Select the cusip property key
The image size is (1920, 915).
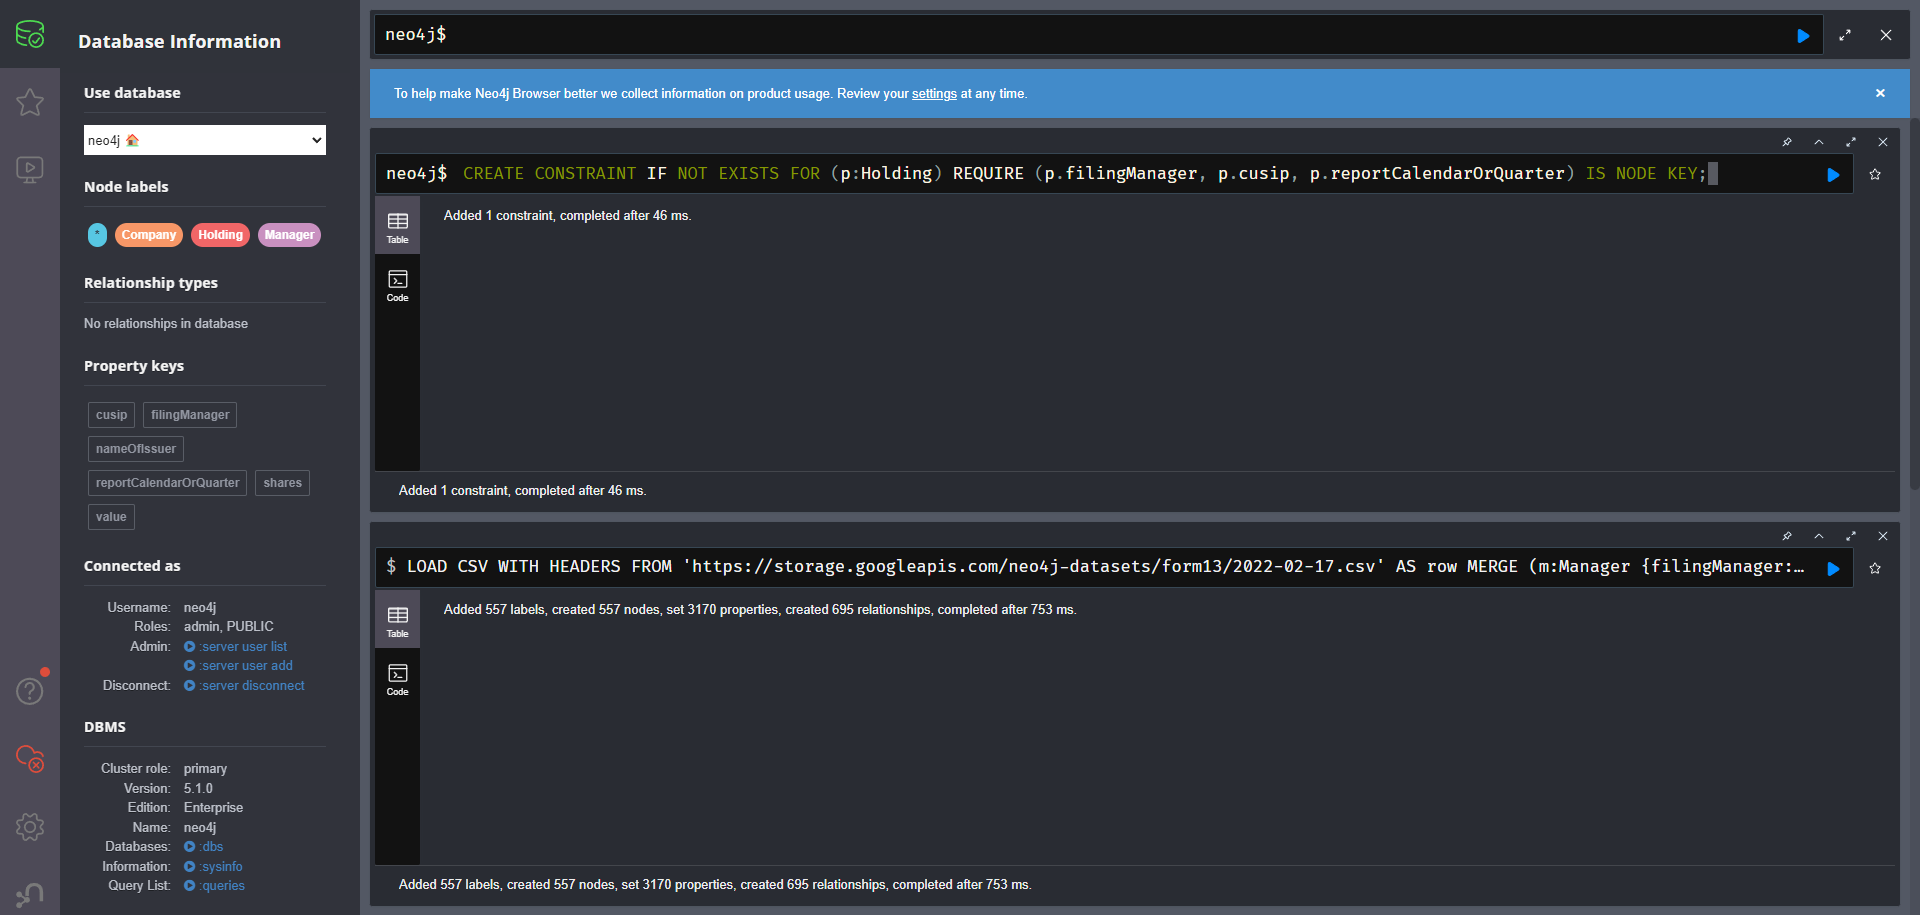(x=111, y=415)
